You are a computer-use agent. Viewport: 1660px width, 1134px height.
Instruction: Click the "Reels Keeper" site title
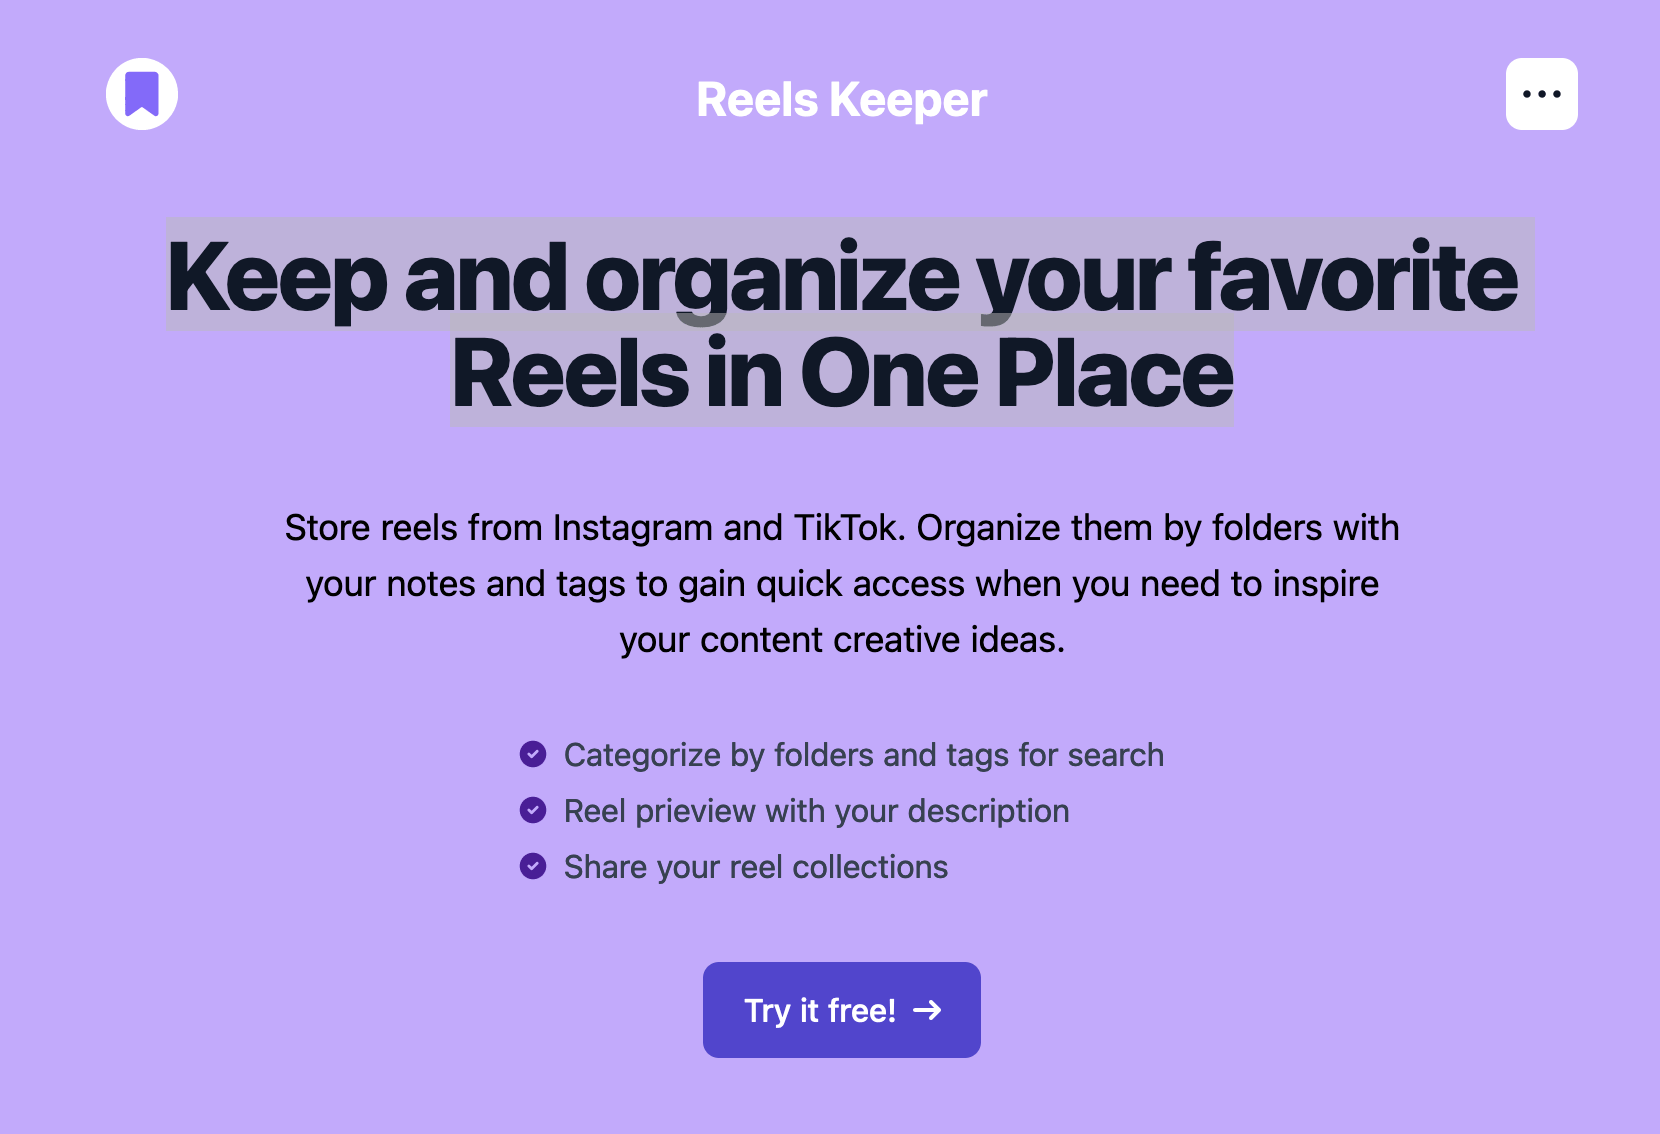pyautogui.click(x=841, y=100)
